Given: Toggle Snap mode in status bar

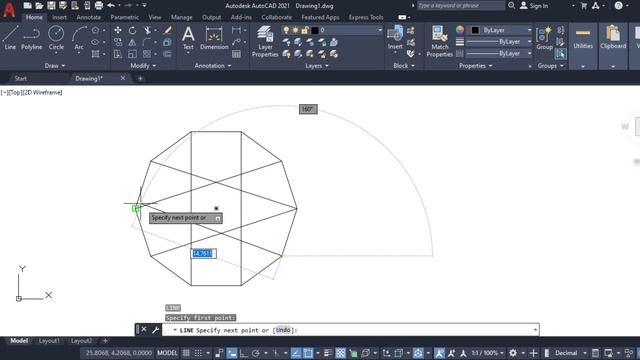Looking at the screenshot, I should click(198, 353).
